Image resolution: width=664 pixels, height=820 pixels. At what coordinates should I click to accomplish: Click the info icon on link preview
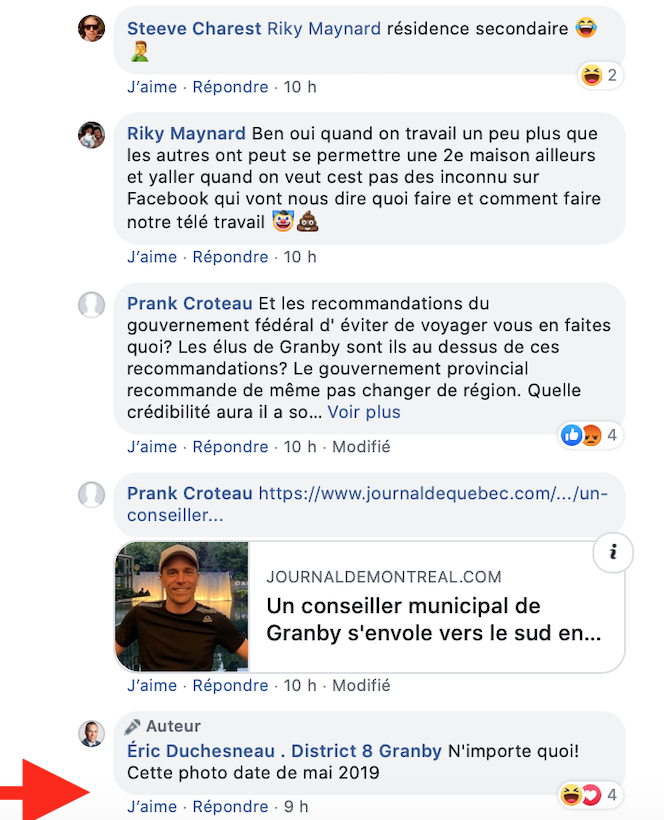tap(613, 552)
